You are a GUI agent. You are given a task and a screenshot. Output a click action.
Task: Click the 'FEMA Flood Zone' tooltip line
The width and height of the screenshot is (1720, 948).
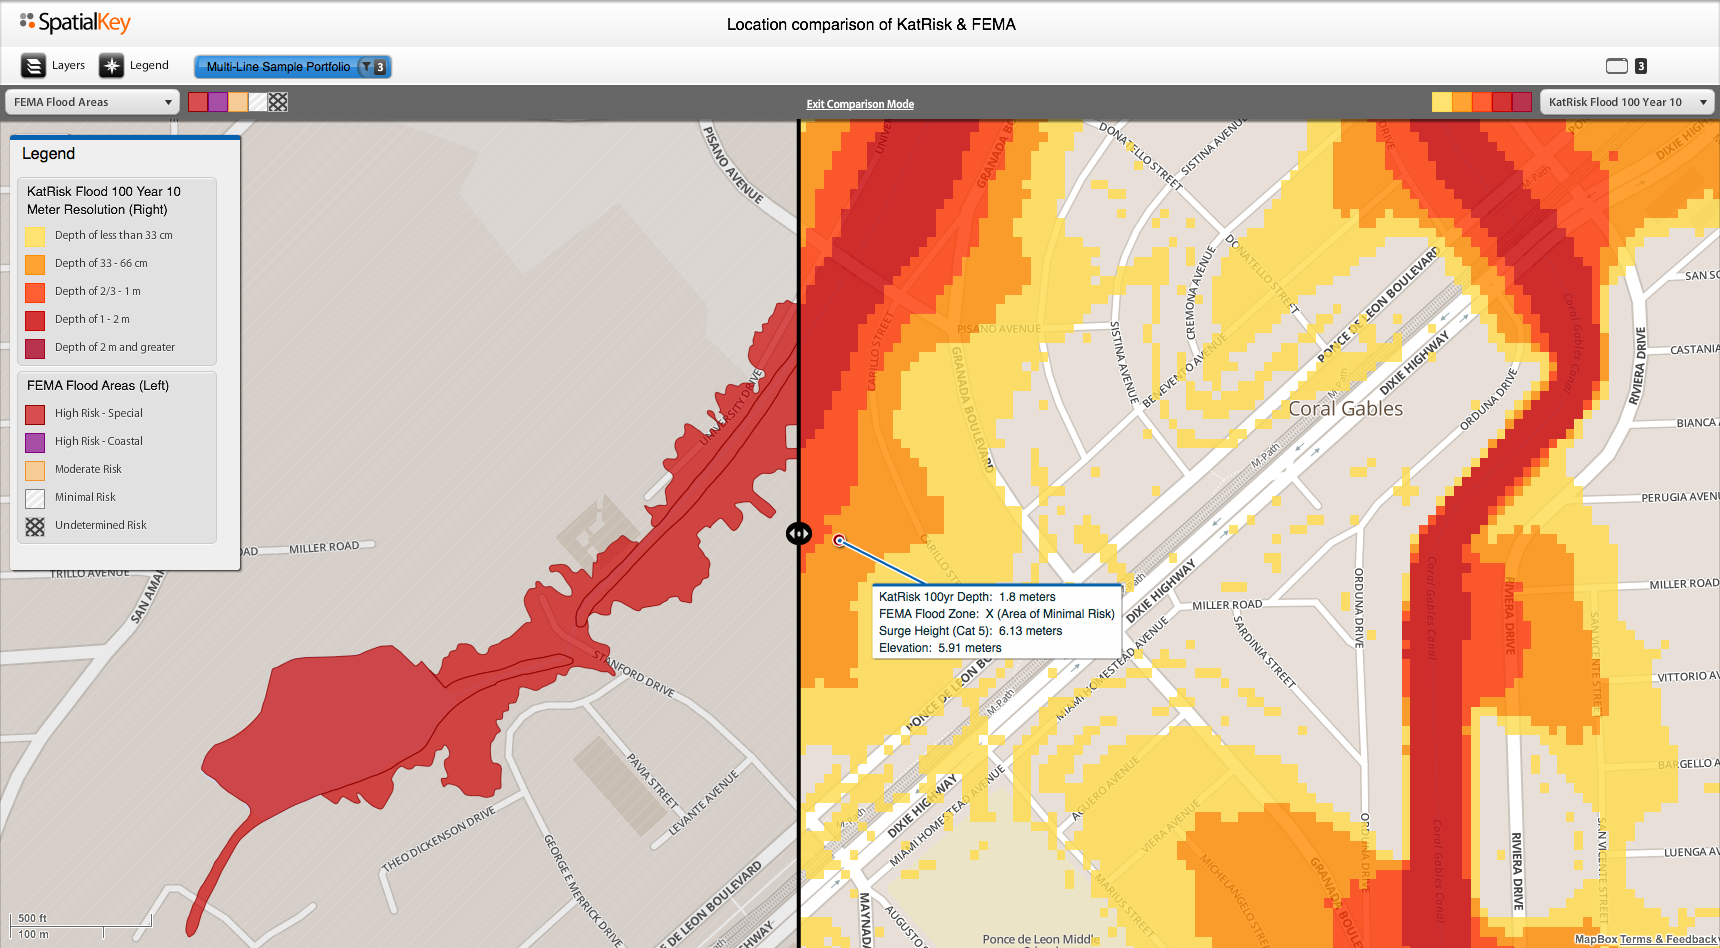pyautogui.click(x=997, y=614)
